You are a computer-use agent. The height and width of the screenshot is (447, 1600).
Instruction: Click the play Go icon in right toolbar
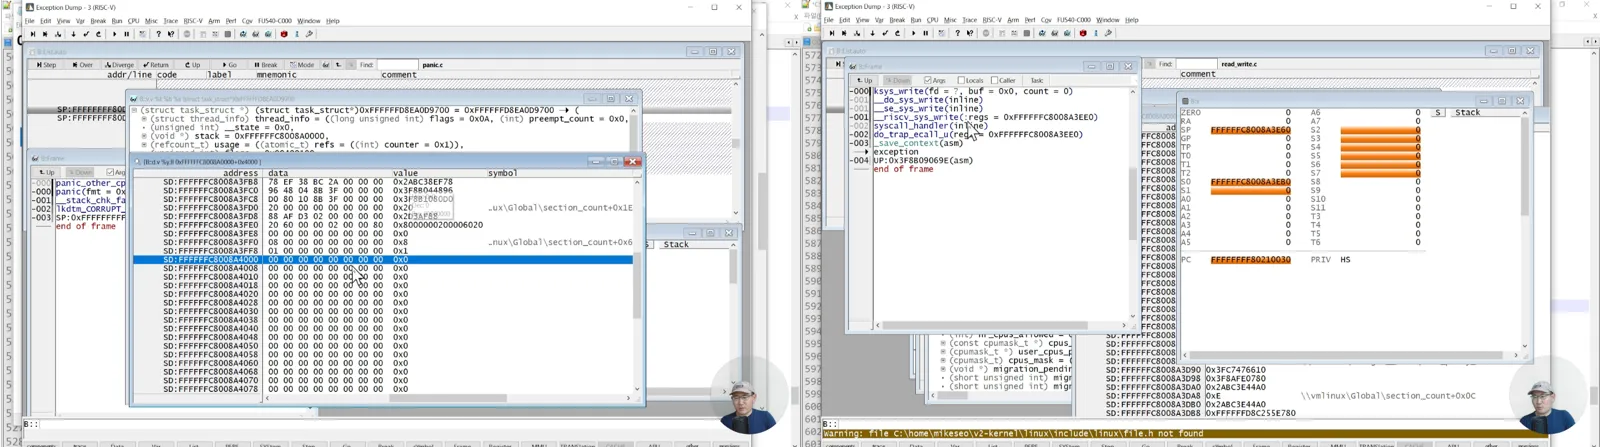tap(913, 33)
